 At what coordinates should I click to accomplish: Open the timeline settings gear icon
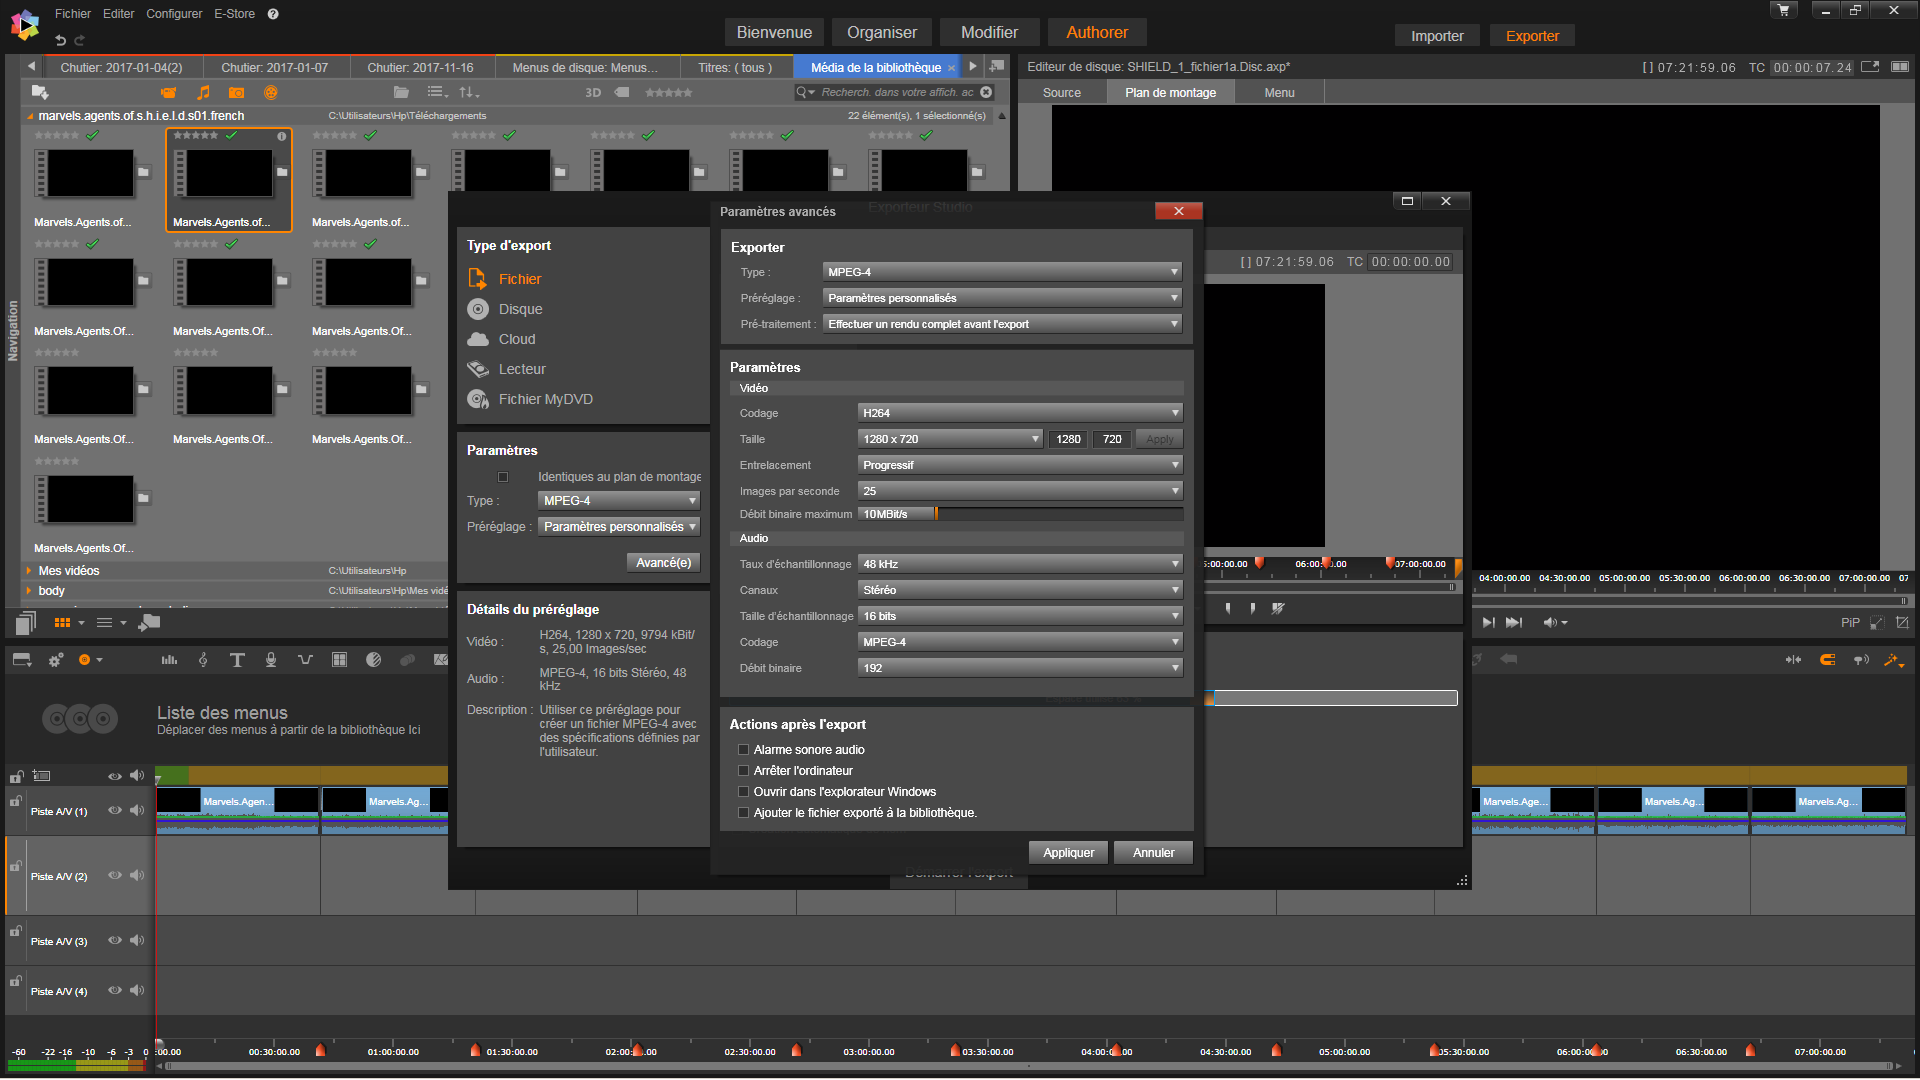56,660
